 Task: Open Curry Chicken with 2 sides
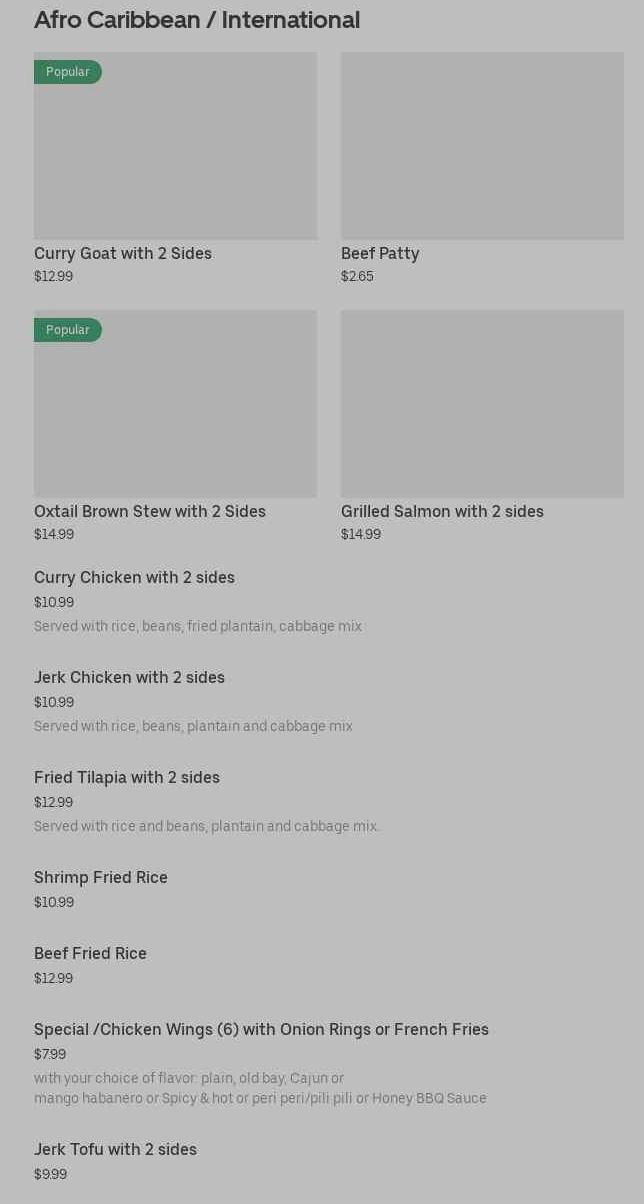click(134, 578)
